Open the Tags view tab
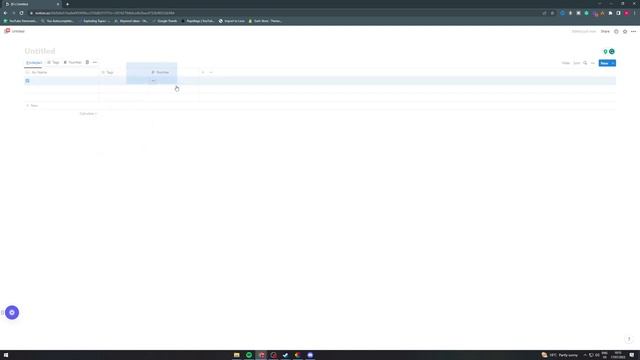This screenshot has height=360, width=640. (x=53, y=62)
